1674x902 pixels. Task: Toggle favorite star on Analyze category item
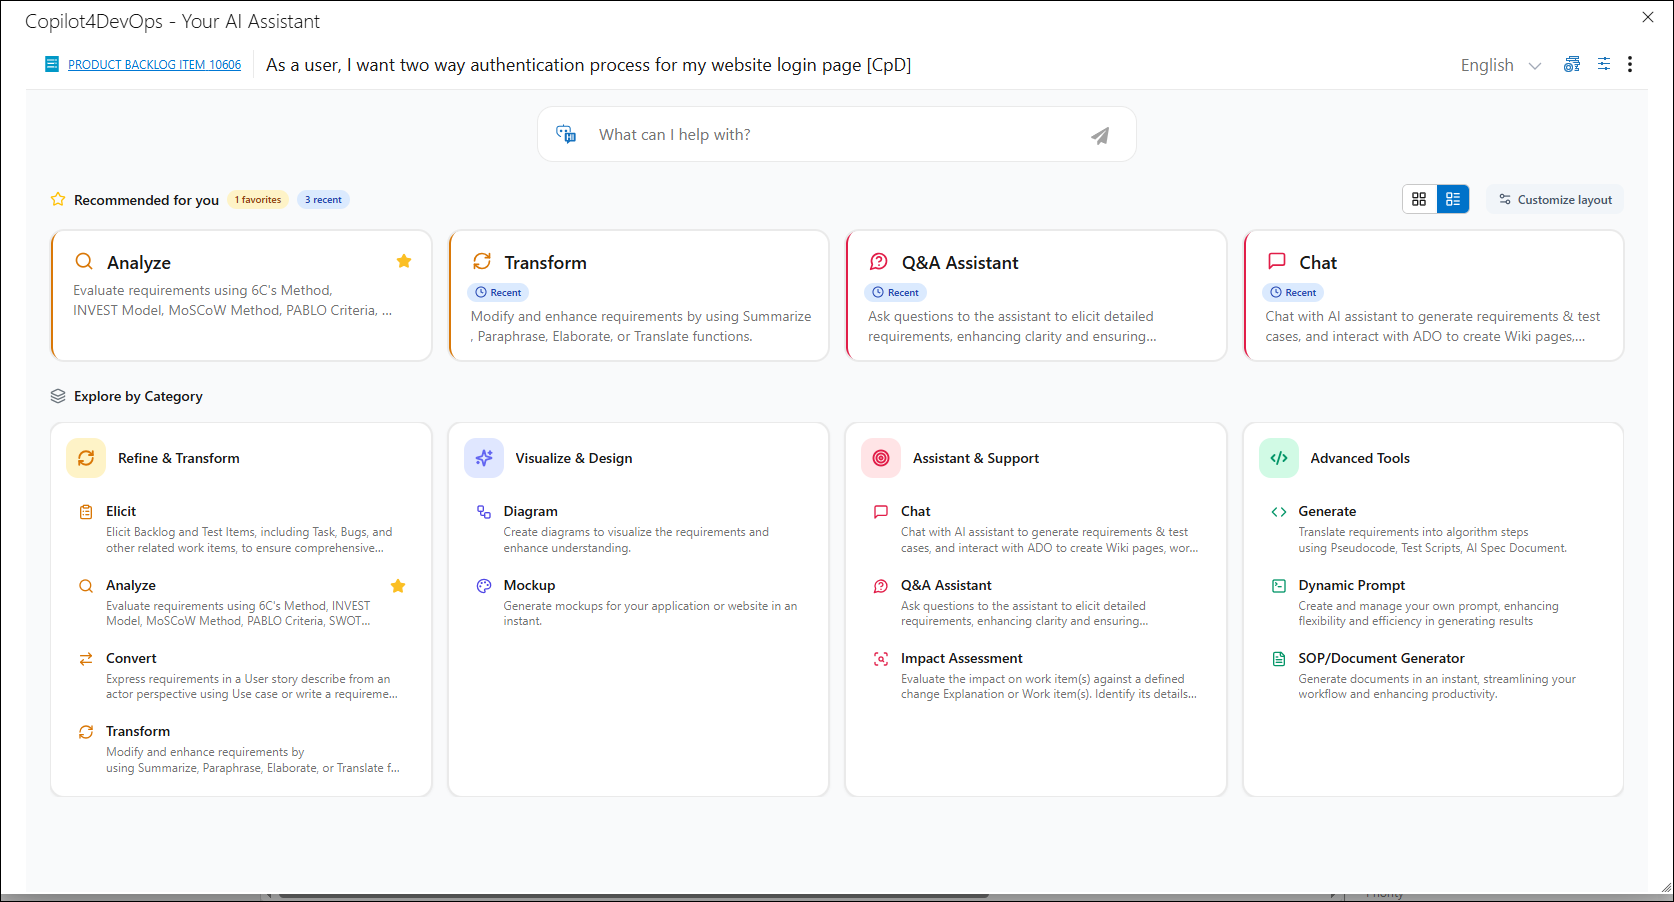pyautogui.click(x=398, y=586)
